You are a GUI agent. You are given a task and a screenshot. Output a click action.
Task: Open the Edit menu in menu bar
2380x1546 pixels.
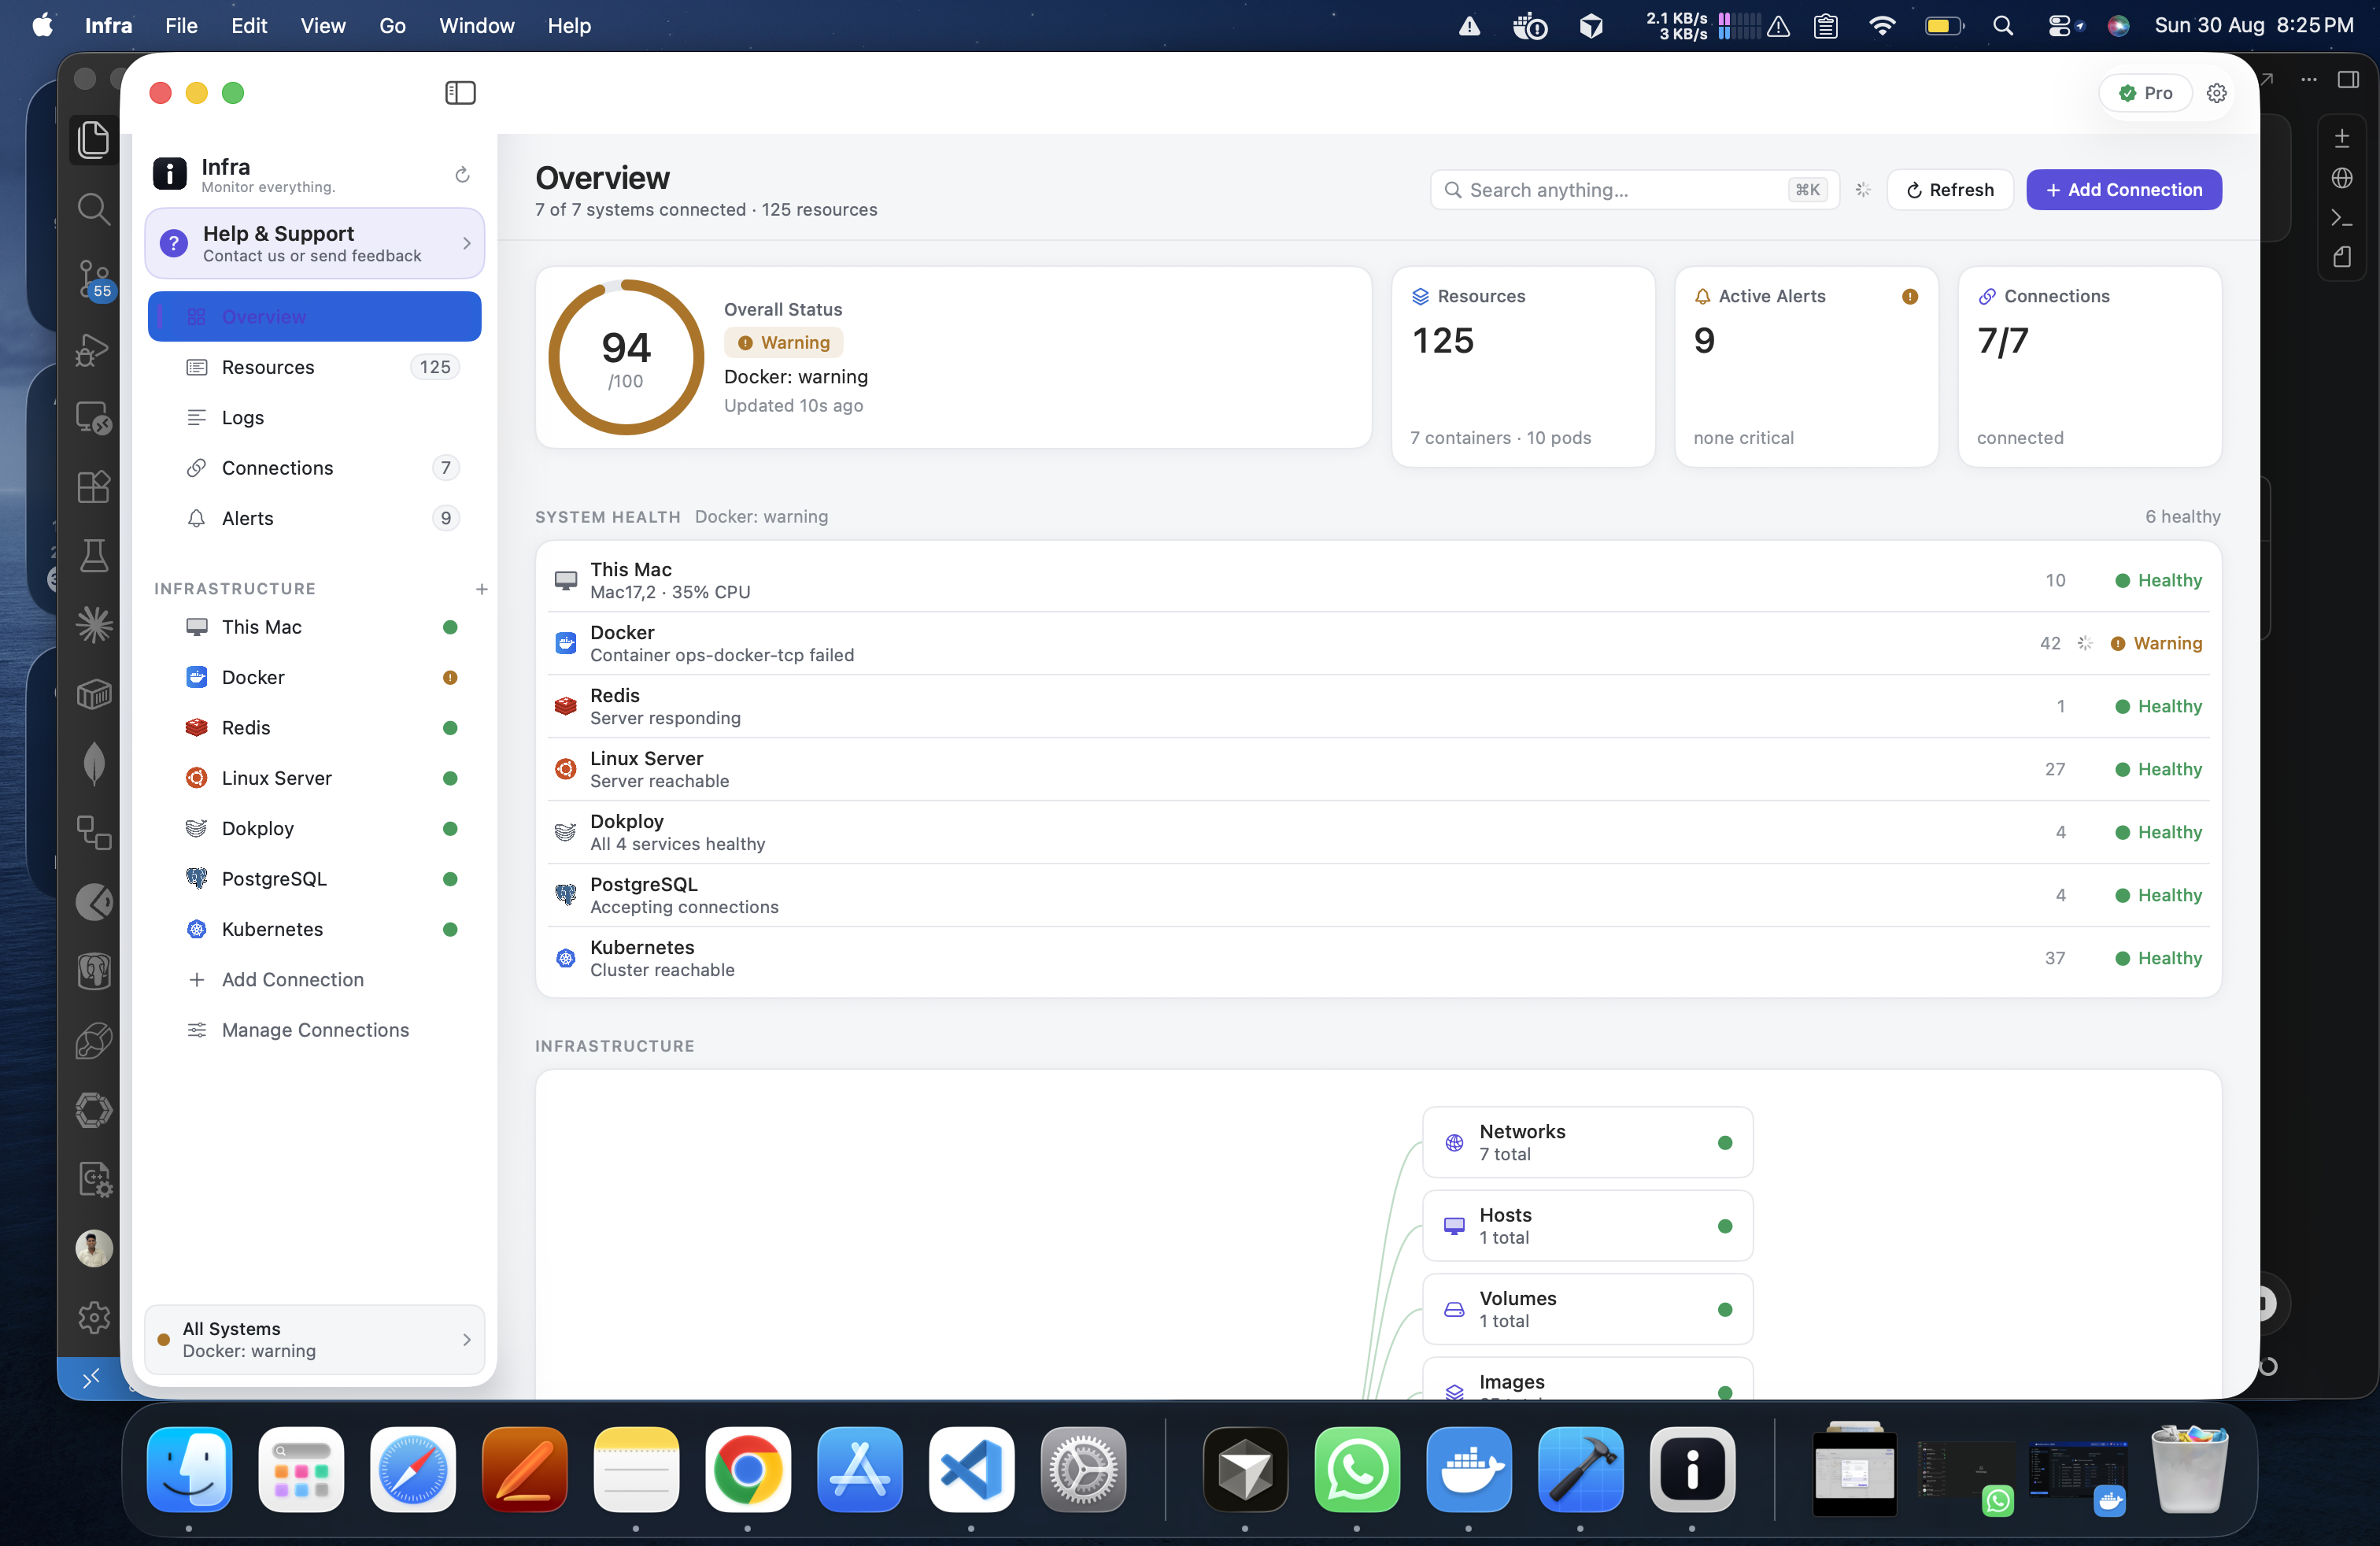click(x=249, y=25)
